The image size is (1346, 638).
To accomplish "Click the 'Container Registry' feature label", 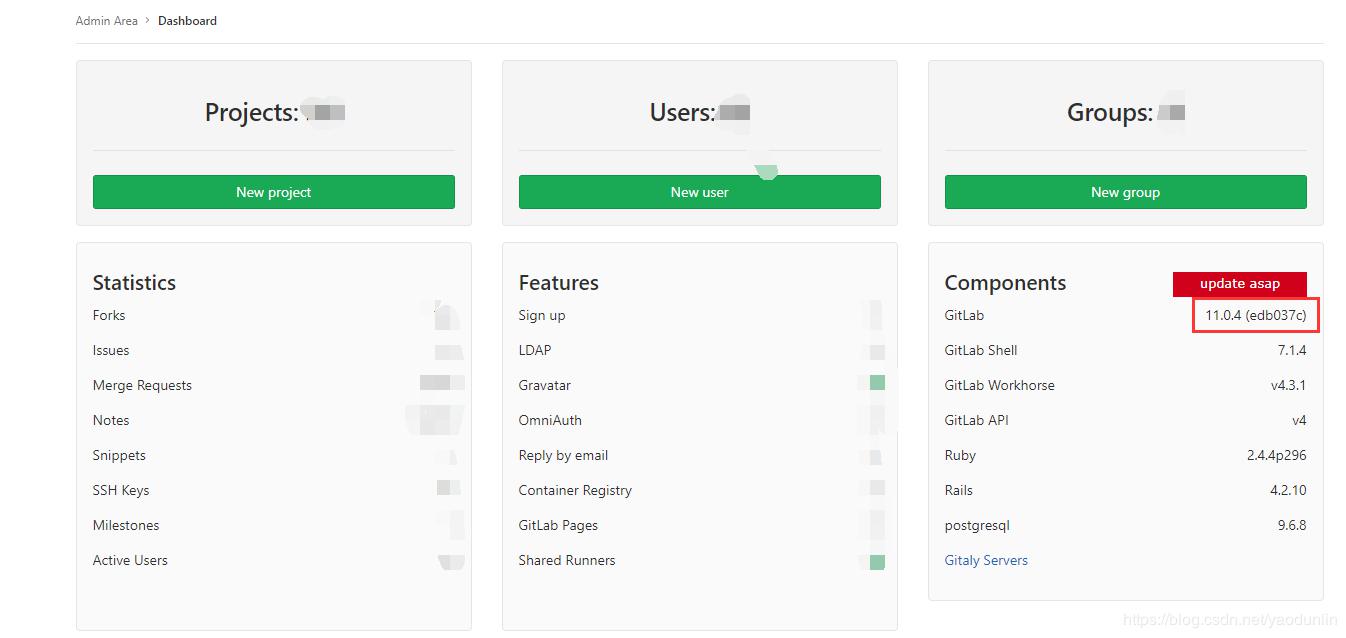I will click(575, 490).
